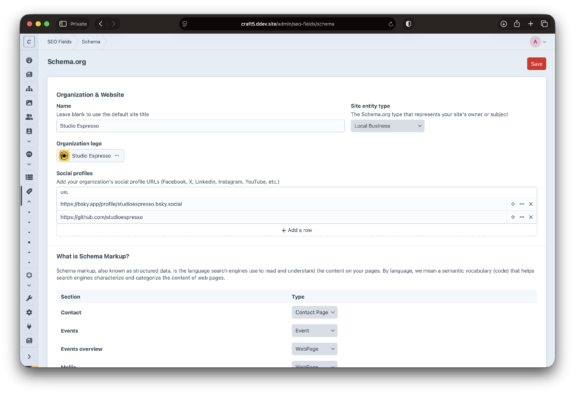The image size is (576, 395).
Task: Click the 'Events overview' section row label
Action: (x=82, y=349)
